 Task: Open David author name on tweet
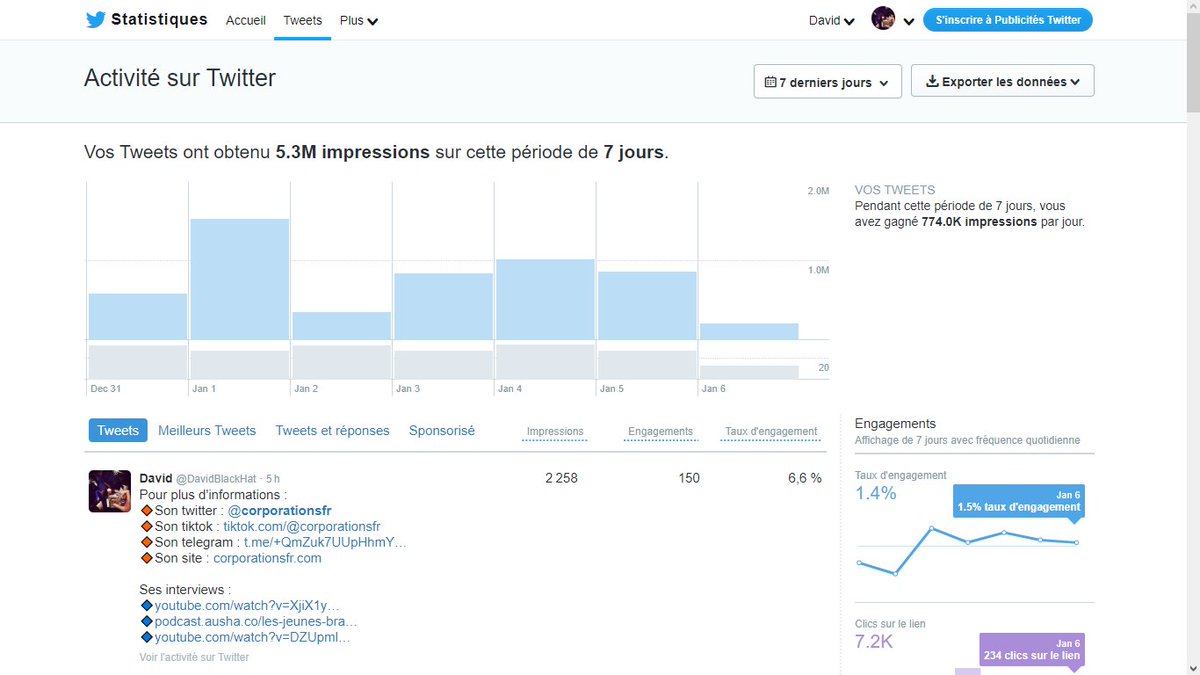[x=156, y=478]
